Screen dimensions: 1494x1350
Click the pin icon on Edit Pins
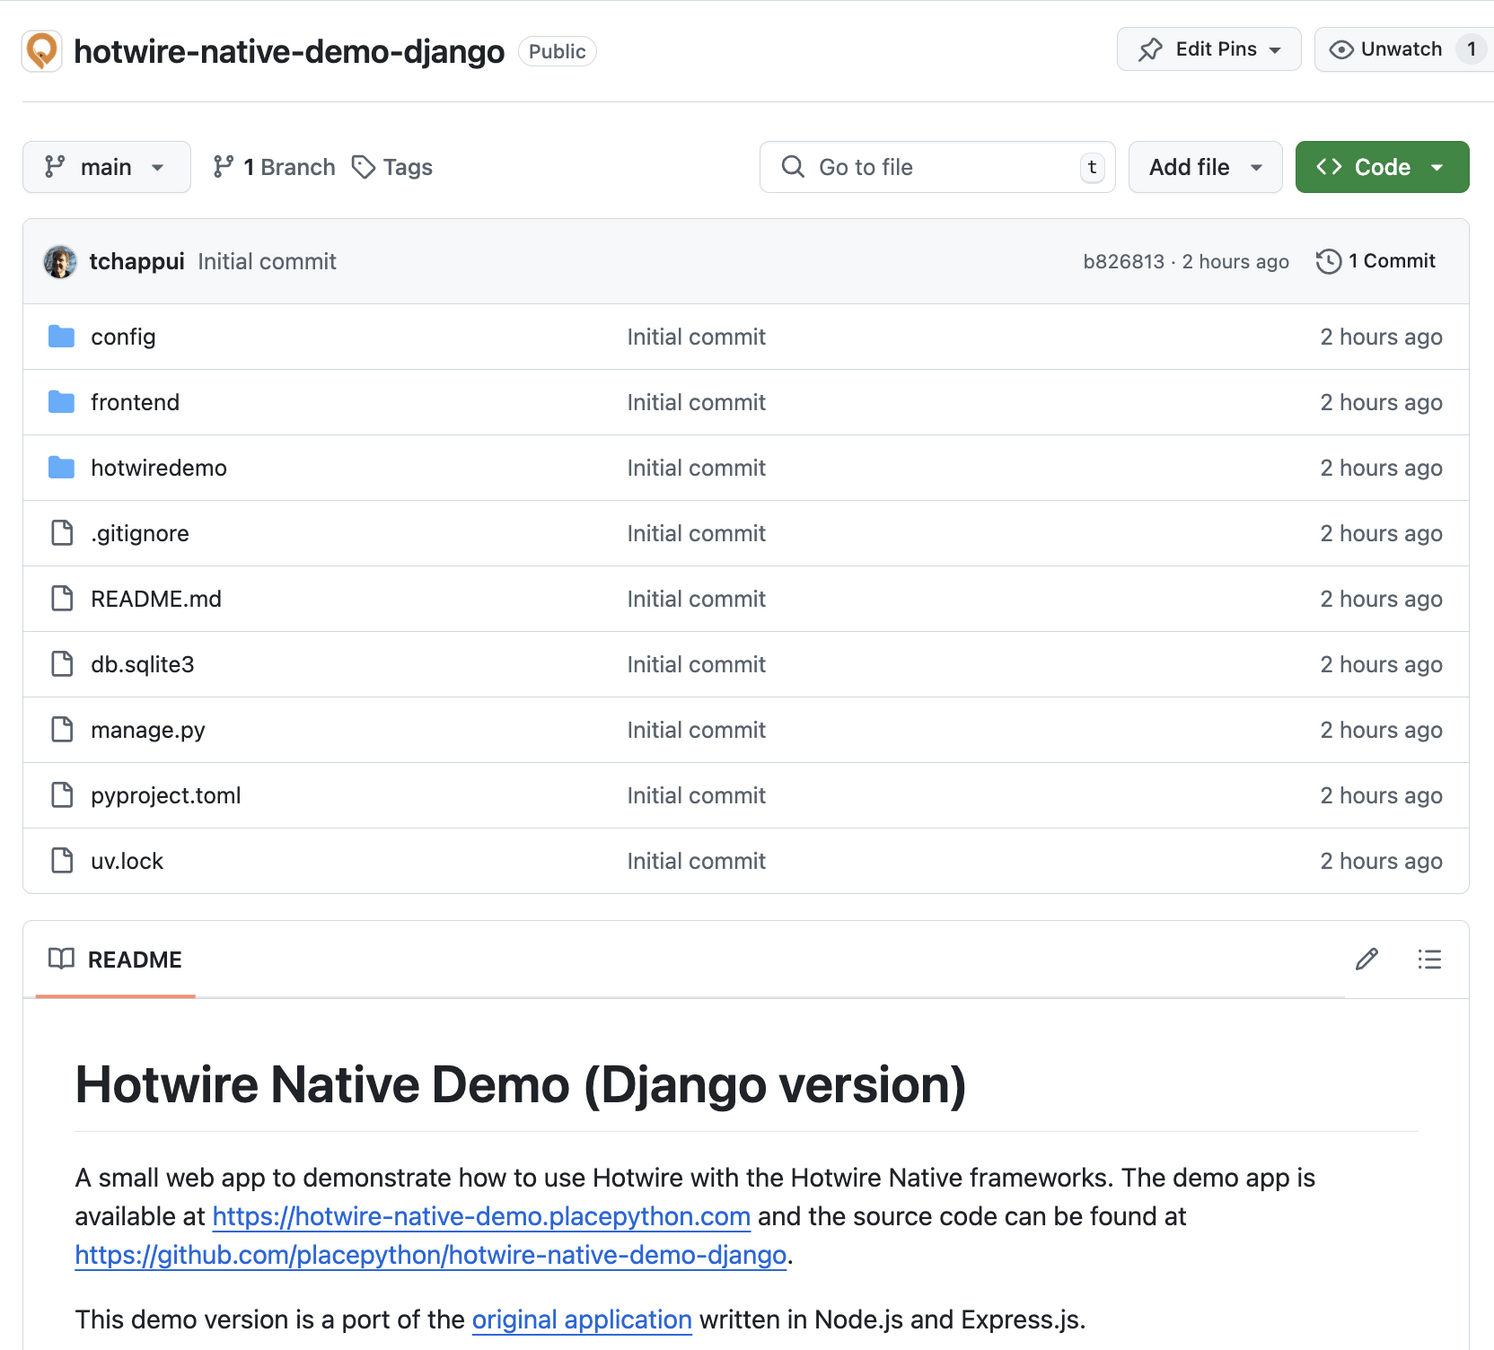point(1151,50)
